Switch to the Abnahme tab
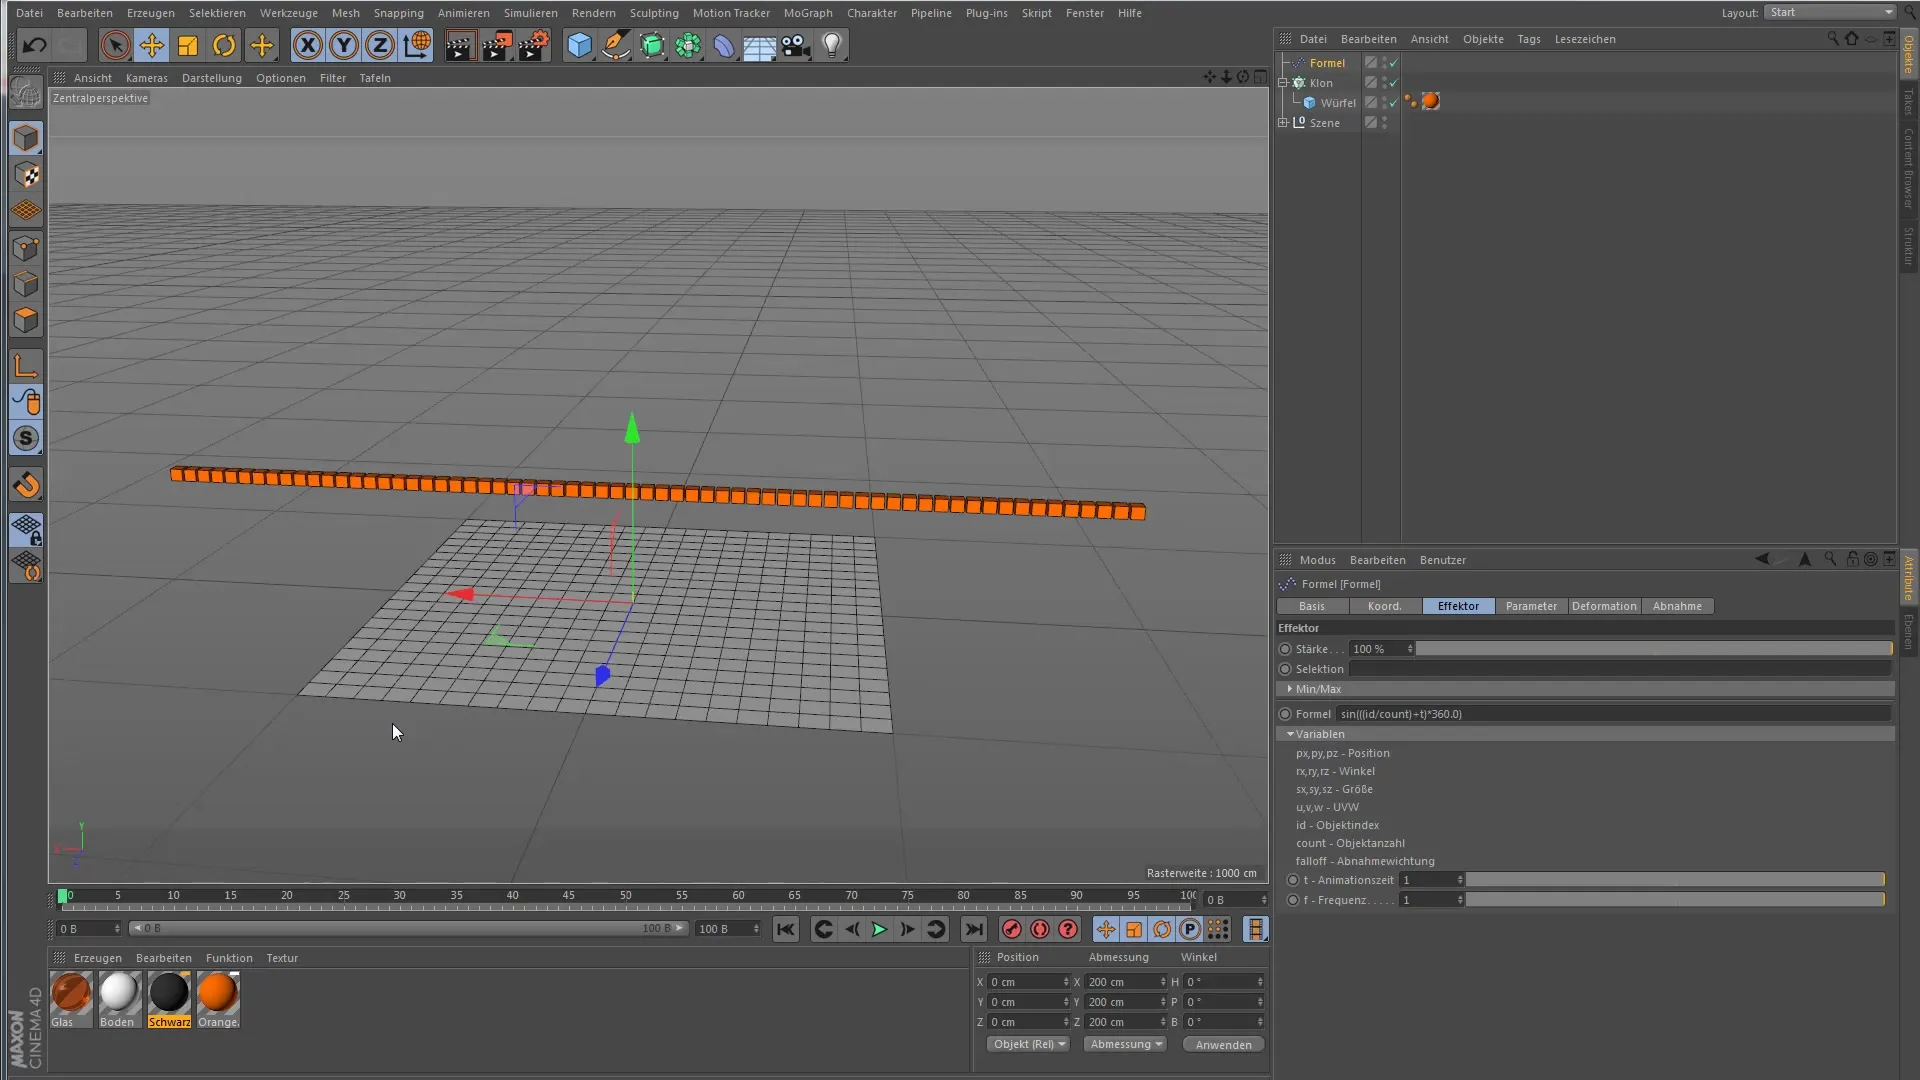 tap(1677, 606)
